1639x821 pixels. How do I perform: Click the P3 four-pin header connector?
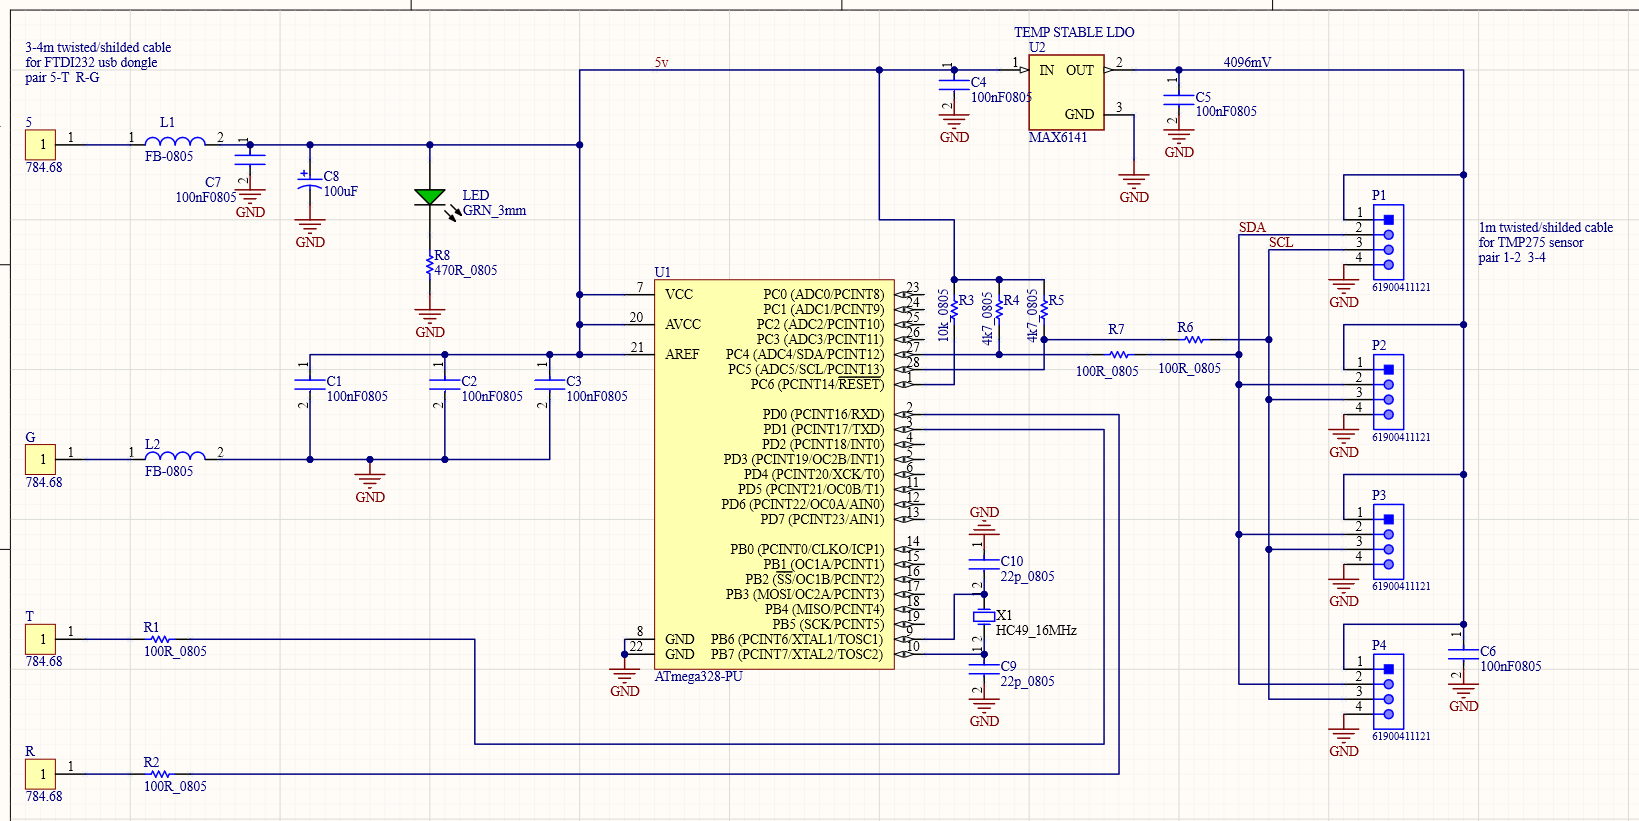pos(1388,541)
